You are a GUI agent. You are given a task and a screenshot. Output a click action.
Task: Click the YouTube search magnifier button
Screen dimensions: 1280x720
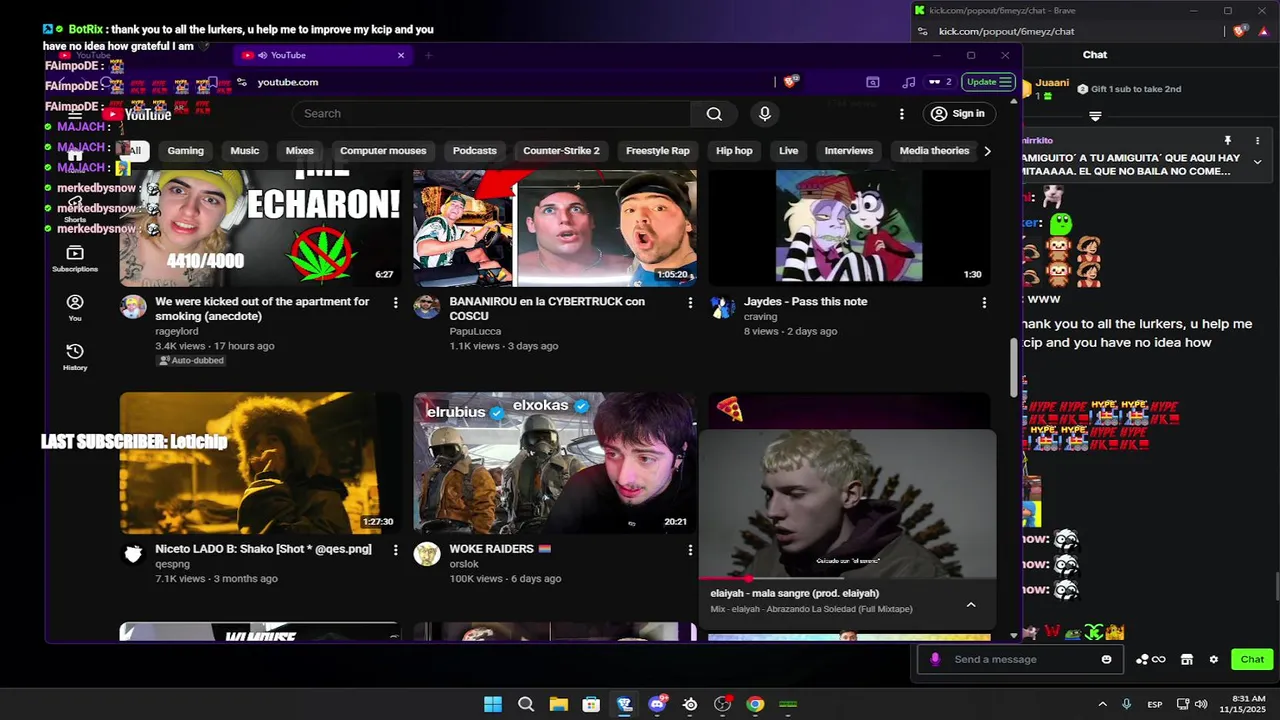pyautogui.click(x=714, y=114)
